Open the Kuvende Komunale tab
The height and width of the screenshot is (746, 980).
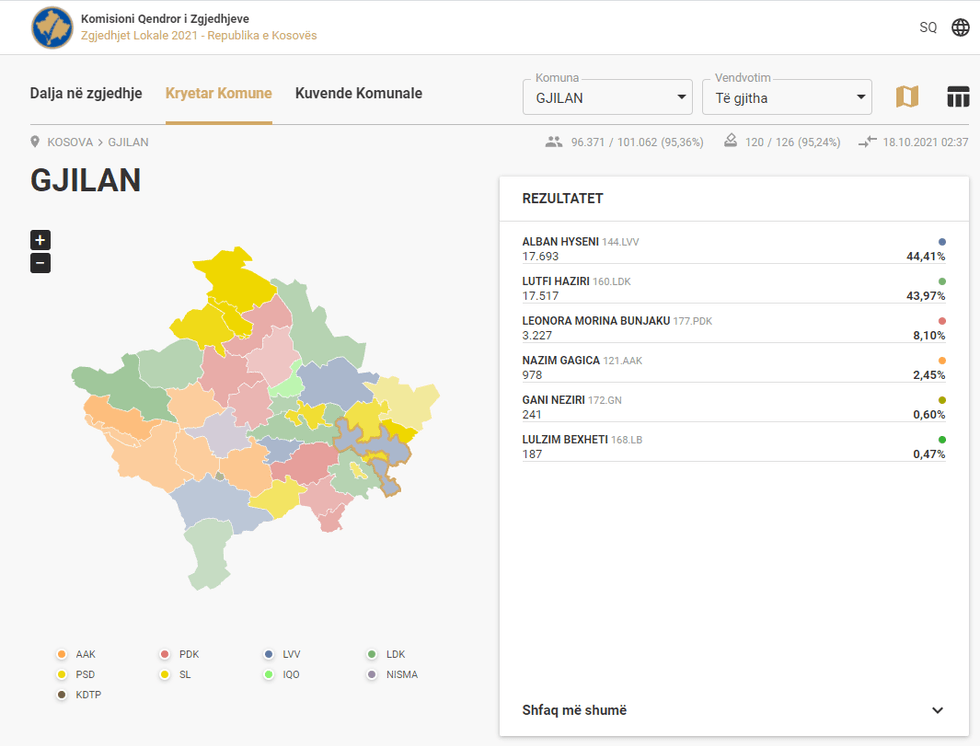coord(358,94)
